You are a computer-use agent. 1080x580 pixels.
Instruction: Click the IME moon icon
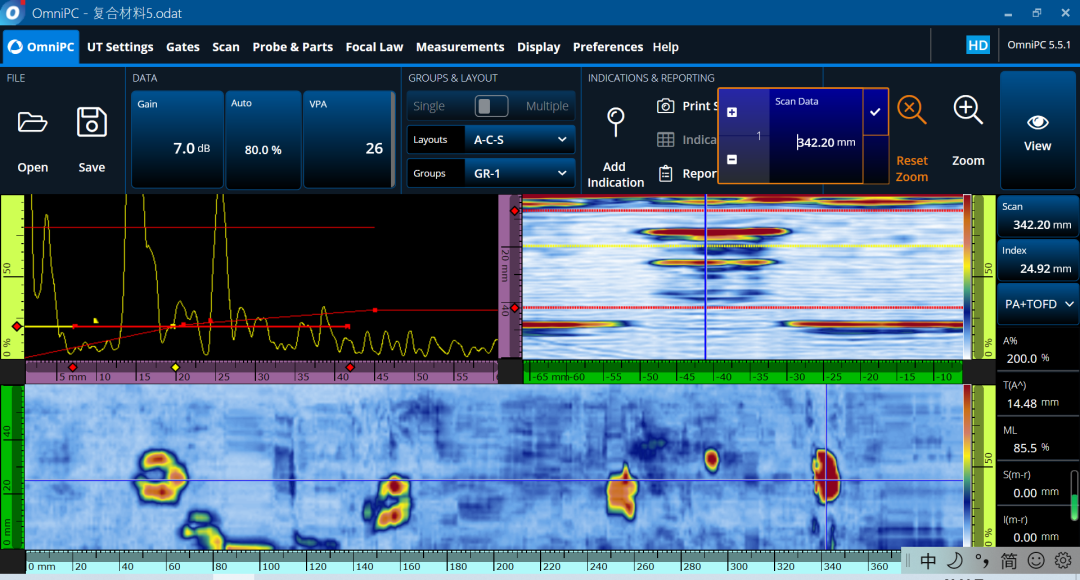(955, 561)
